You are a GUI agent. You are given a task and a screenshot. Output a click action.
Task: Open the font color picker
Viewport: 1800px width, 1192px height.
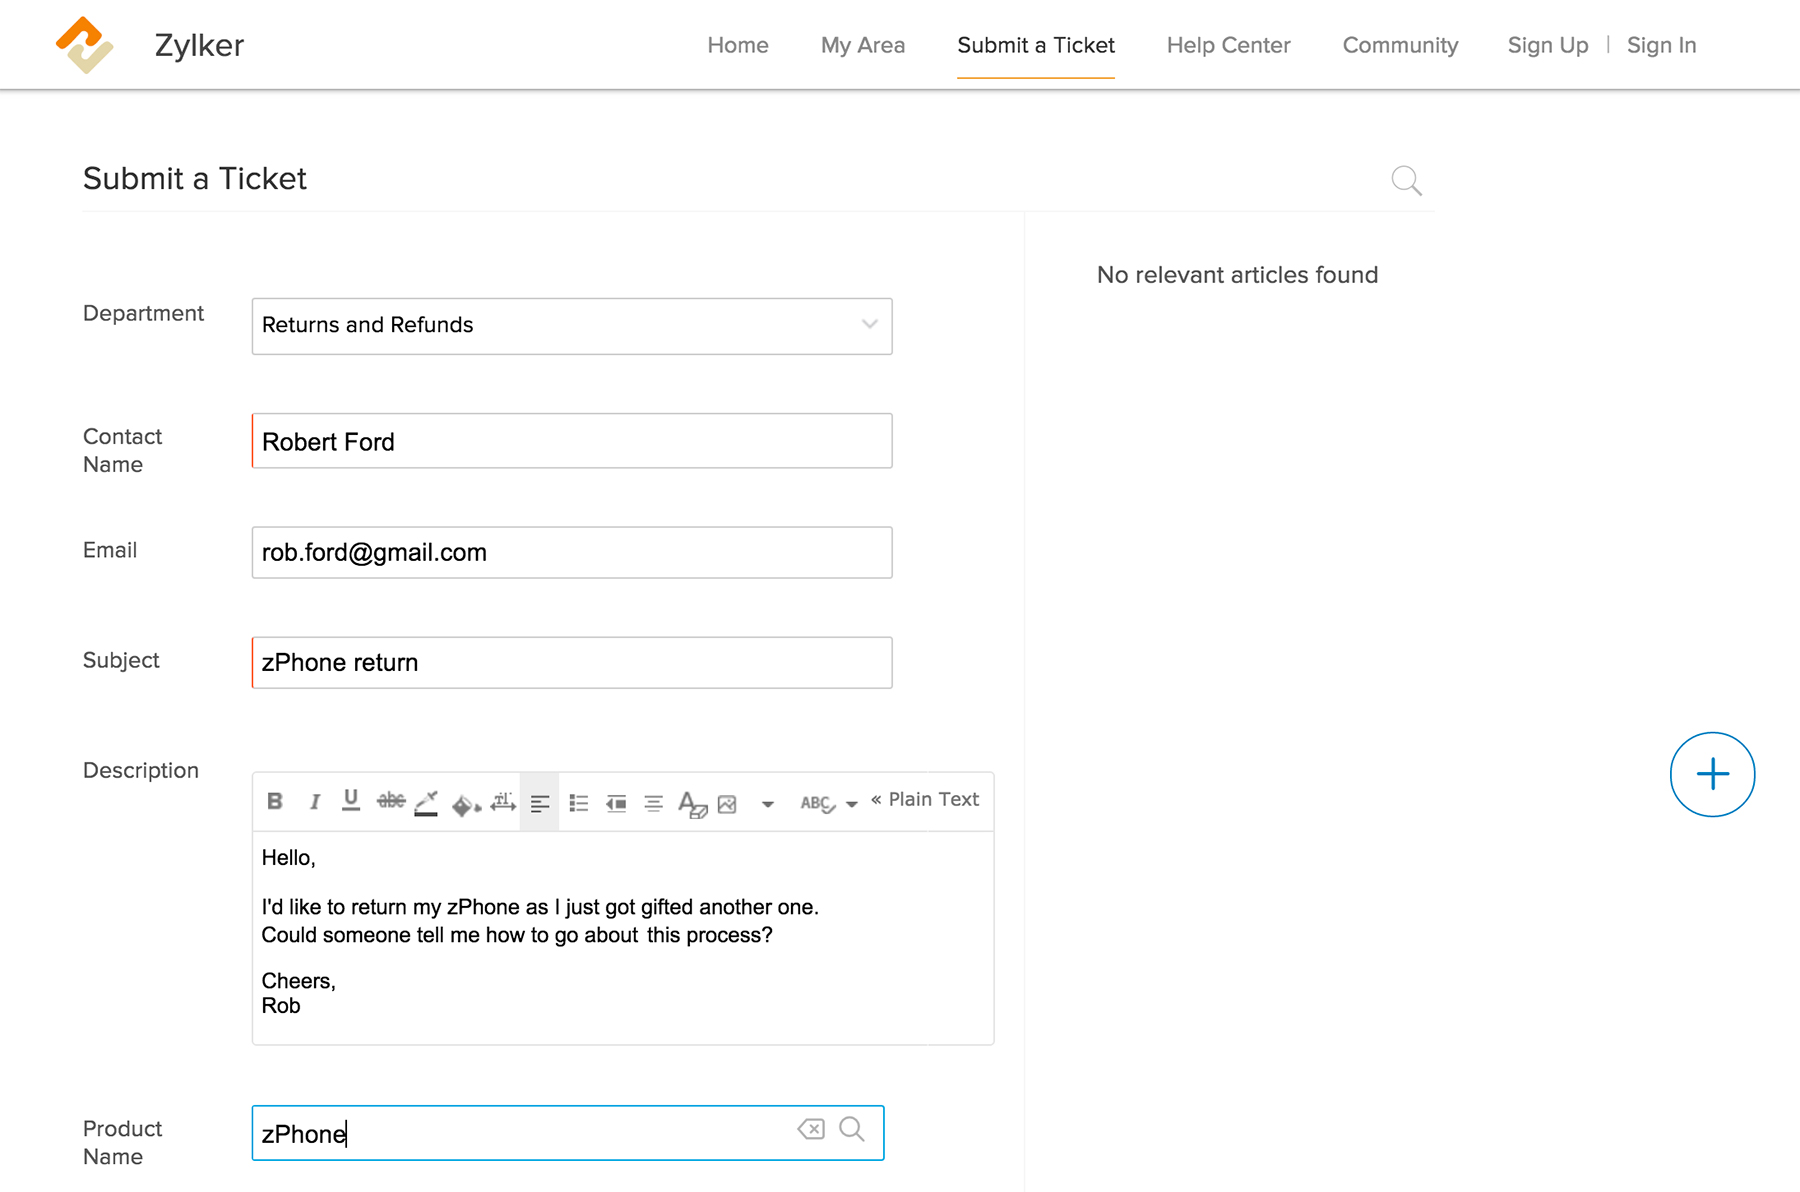pos(427,803)
